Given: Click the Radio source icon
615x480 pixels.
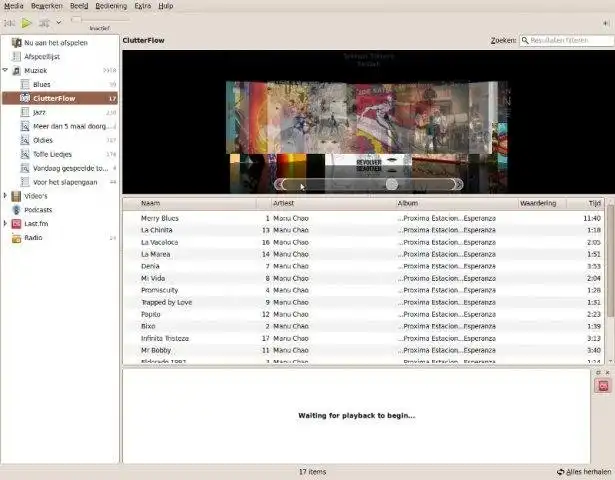Looking at the screenshot, I should coord(16,238).
